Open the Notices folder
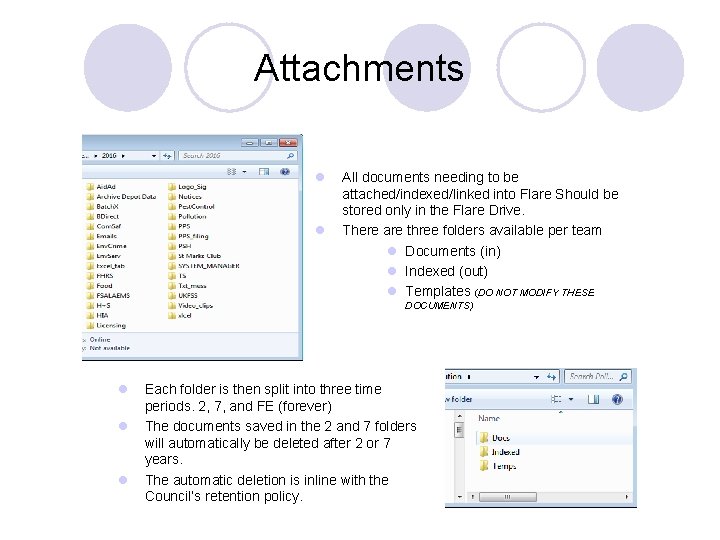 [185, 197]
